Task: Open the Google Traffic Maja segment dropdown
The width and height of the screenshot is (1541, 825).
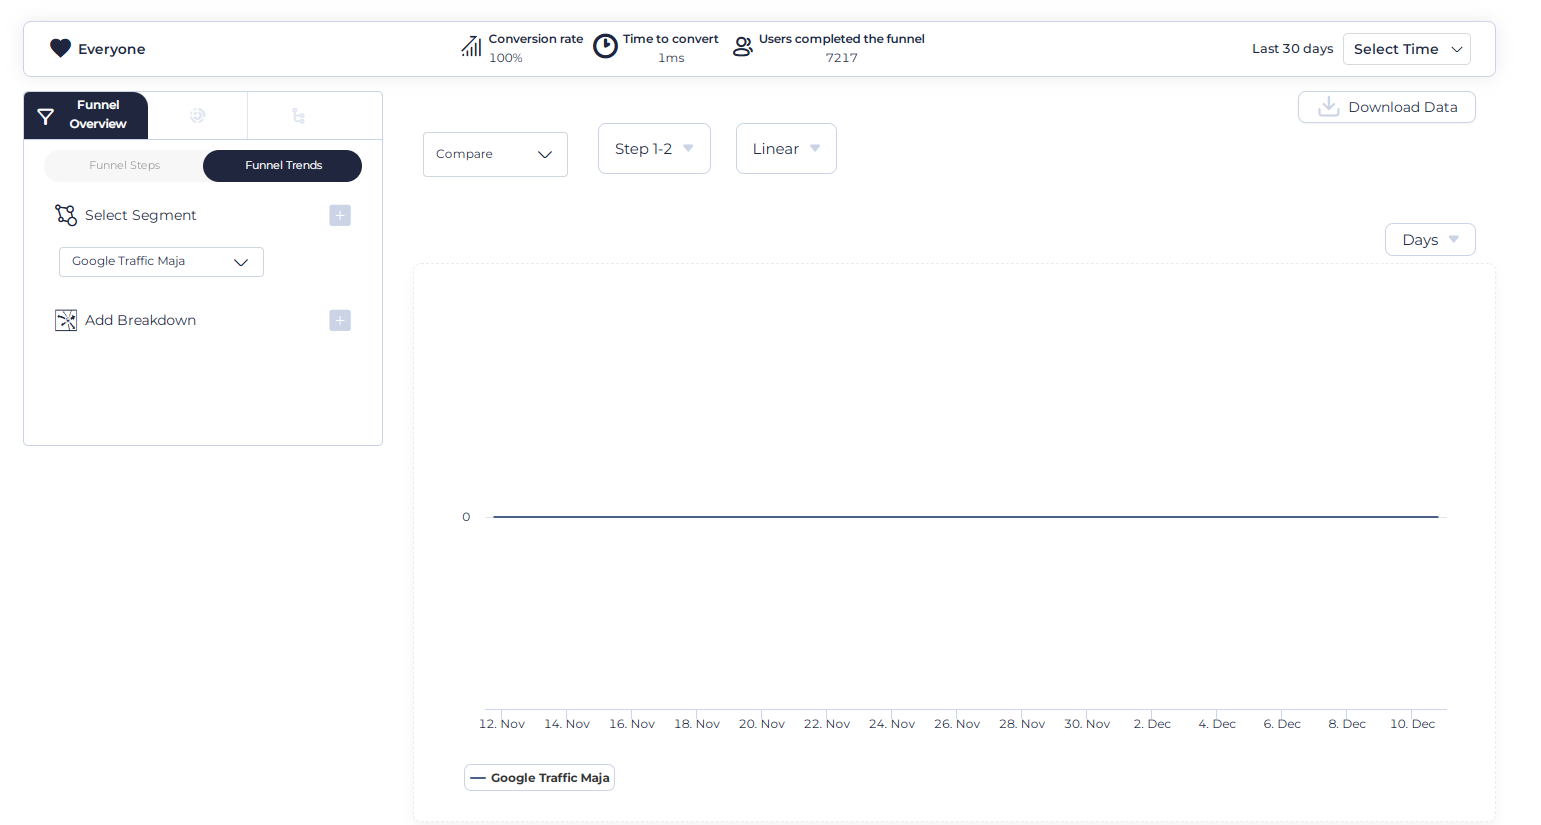Action: [161, 262]
